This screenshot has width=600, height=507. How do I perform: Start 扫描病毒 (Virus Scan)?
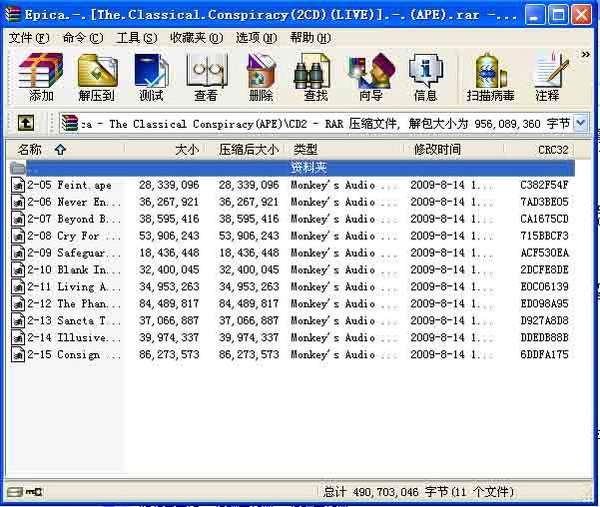pos(490,78)
